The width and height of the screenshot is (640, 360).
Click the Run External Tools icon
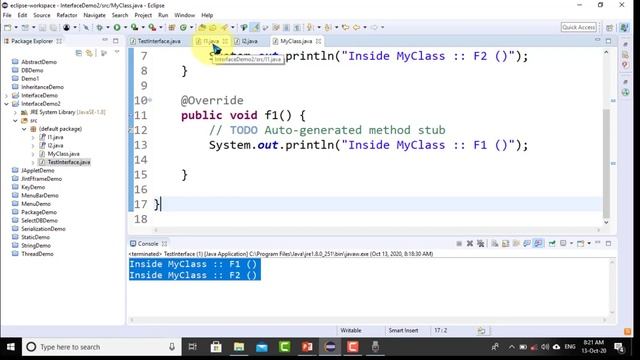152,27
